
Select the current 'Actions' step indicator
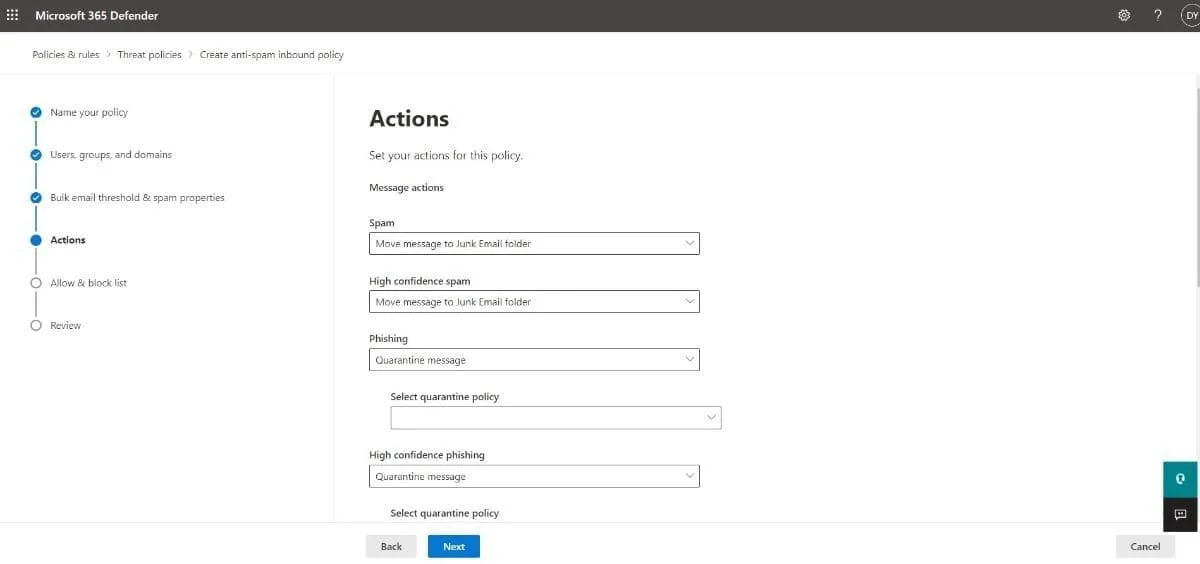click(36, 240)
